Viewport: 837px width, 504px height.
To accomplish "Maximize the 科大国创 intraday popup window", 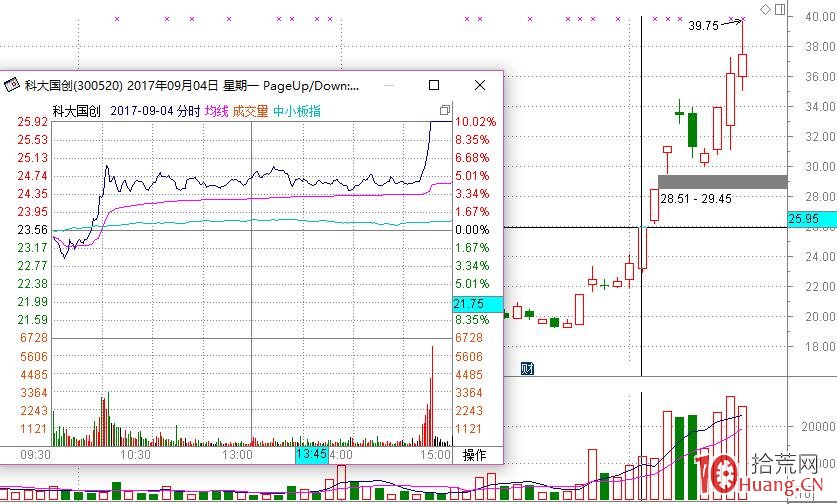I will point(434,86).
